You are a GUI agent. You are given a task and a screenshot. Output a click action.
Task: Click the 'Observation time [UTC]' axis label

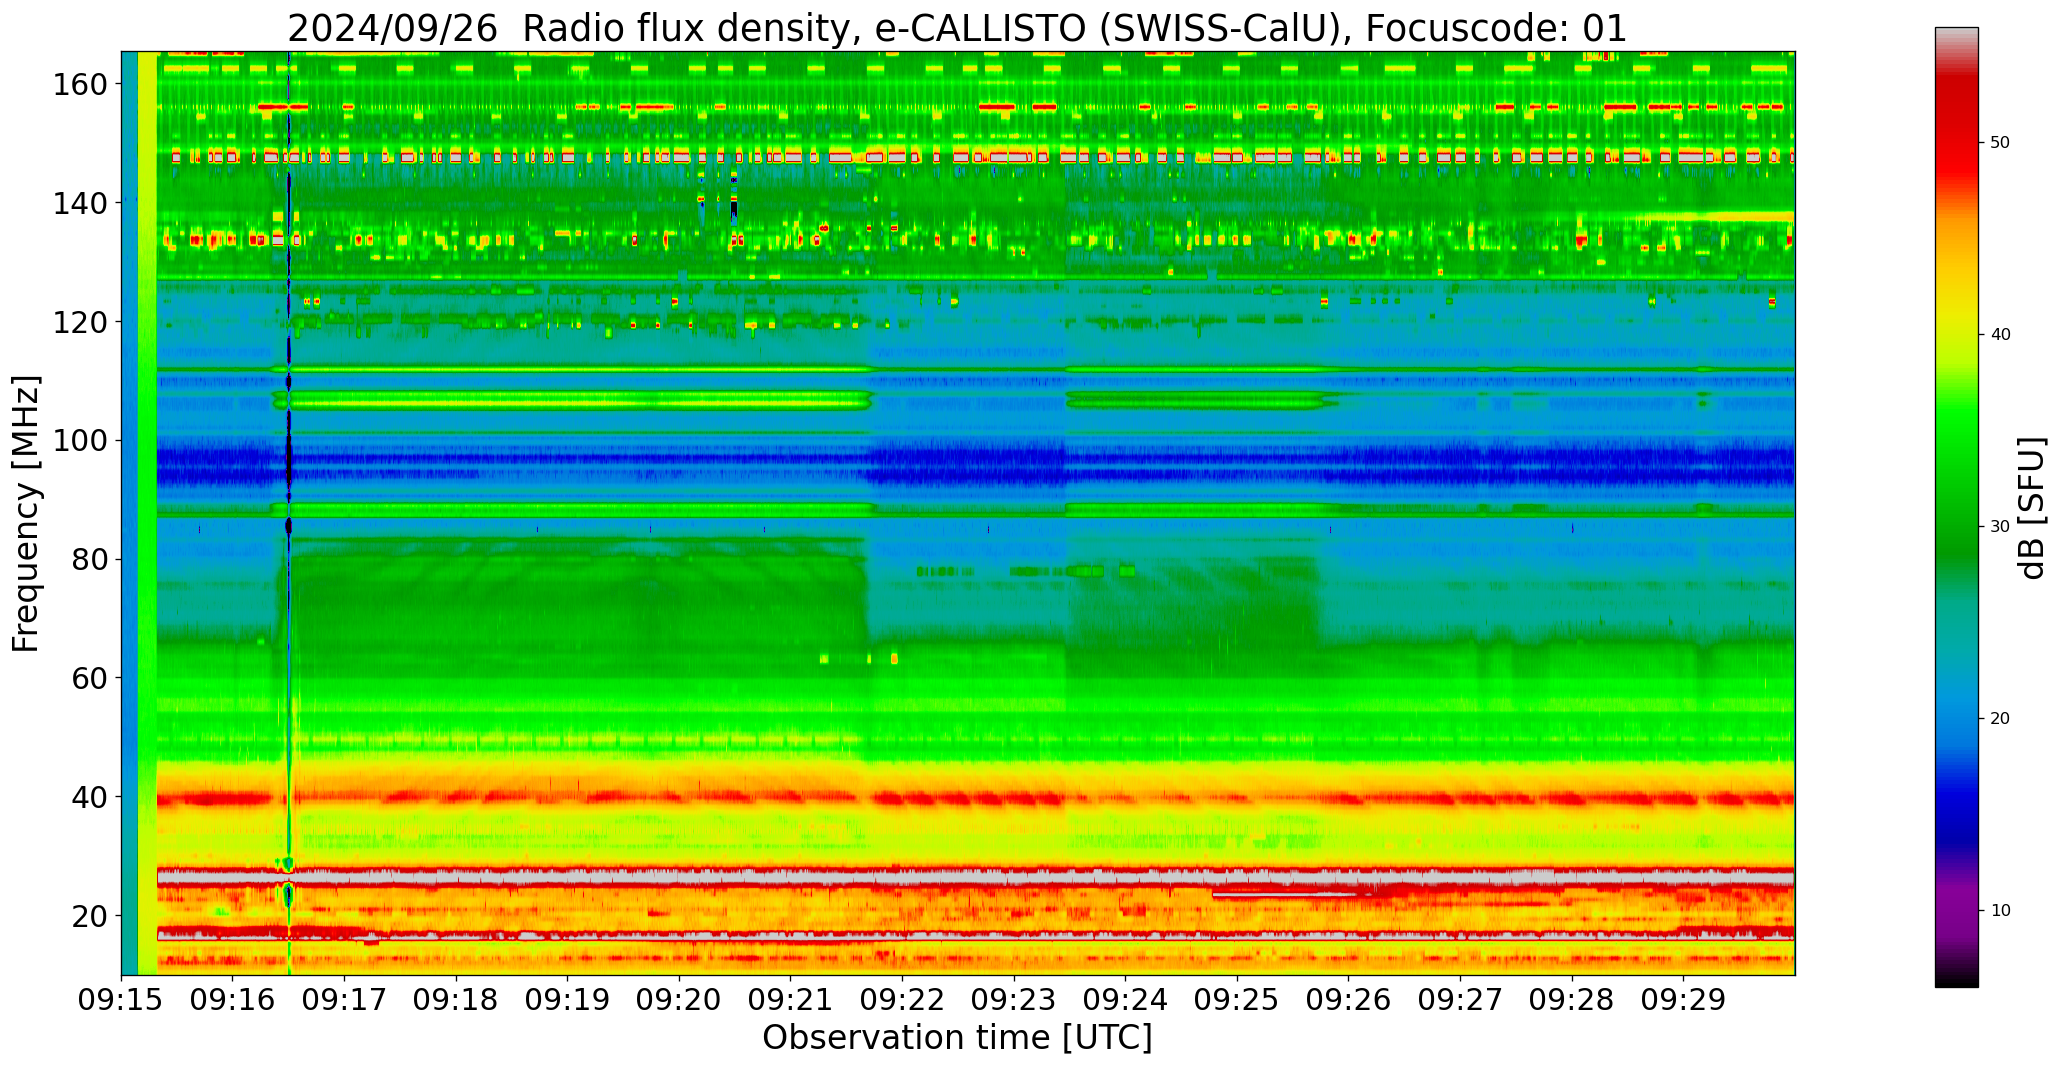[957, 1038]
